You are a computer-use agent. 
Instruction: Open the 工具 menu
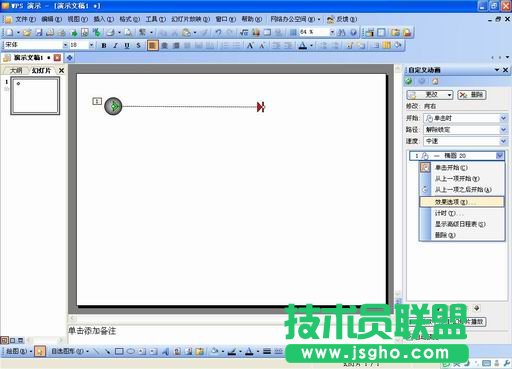coord(155,19)
